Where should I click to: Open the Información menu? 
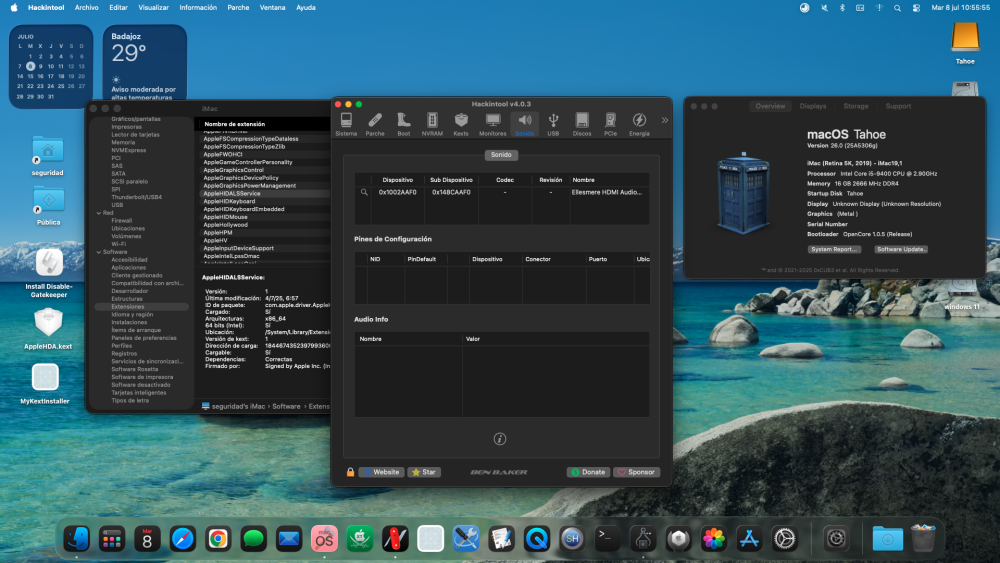[x=198, y=8]
